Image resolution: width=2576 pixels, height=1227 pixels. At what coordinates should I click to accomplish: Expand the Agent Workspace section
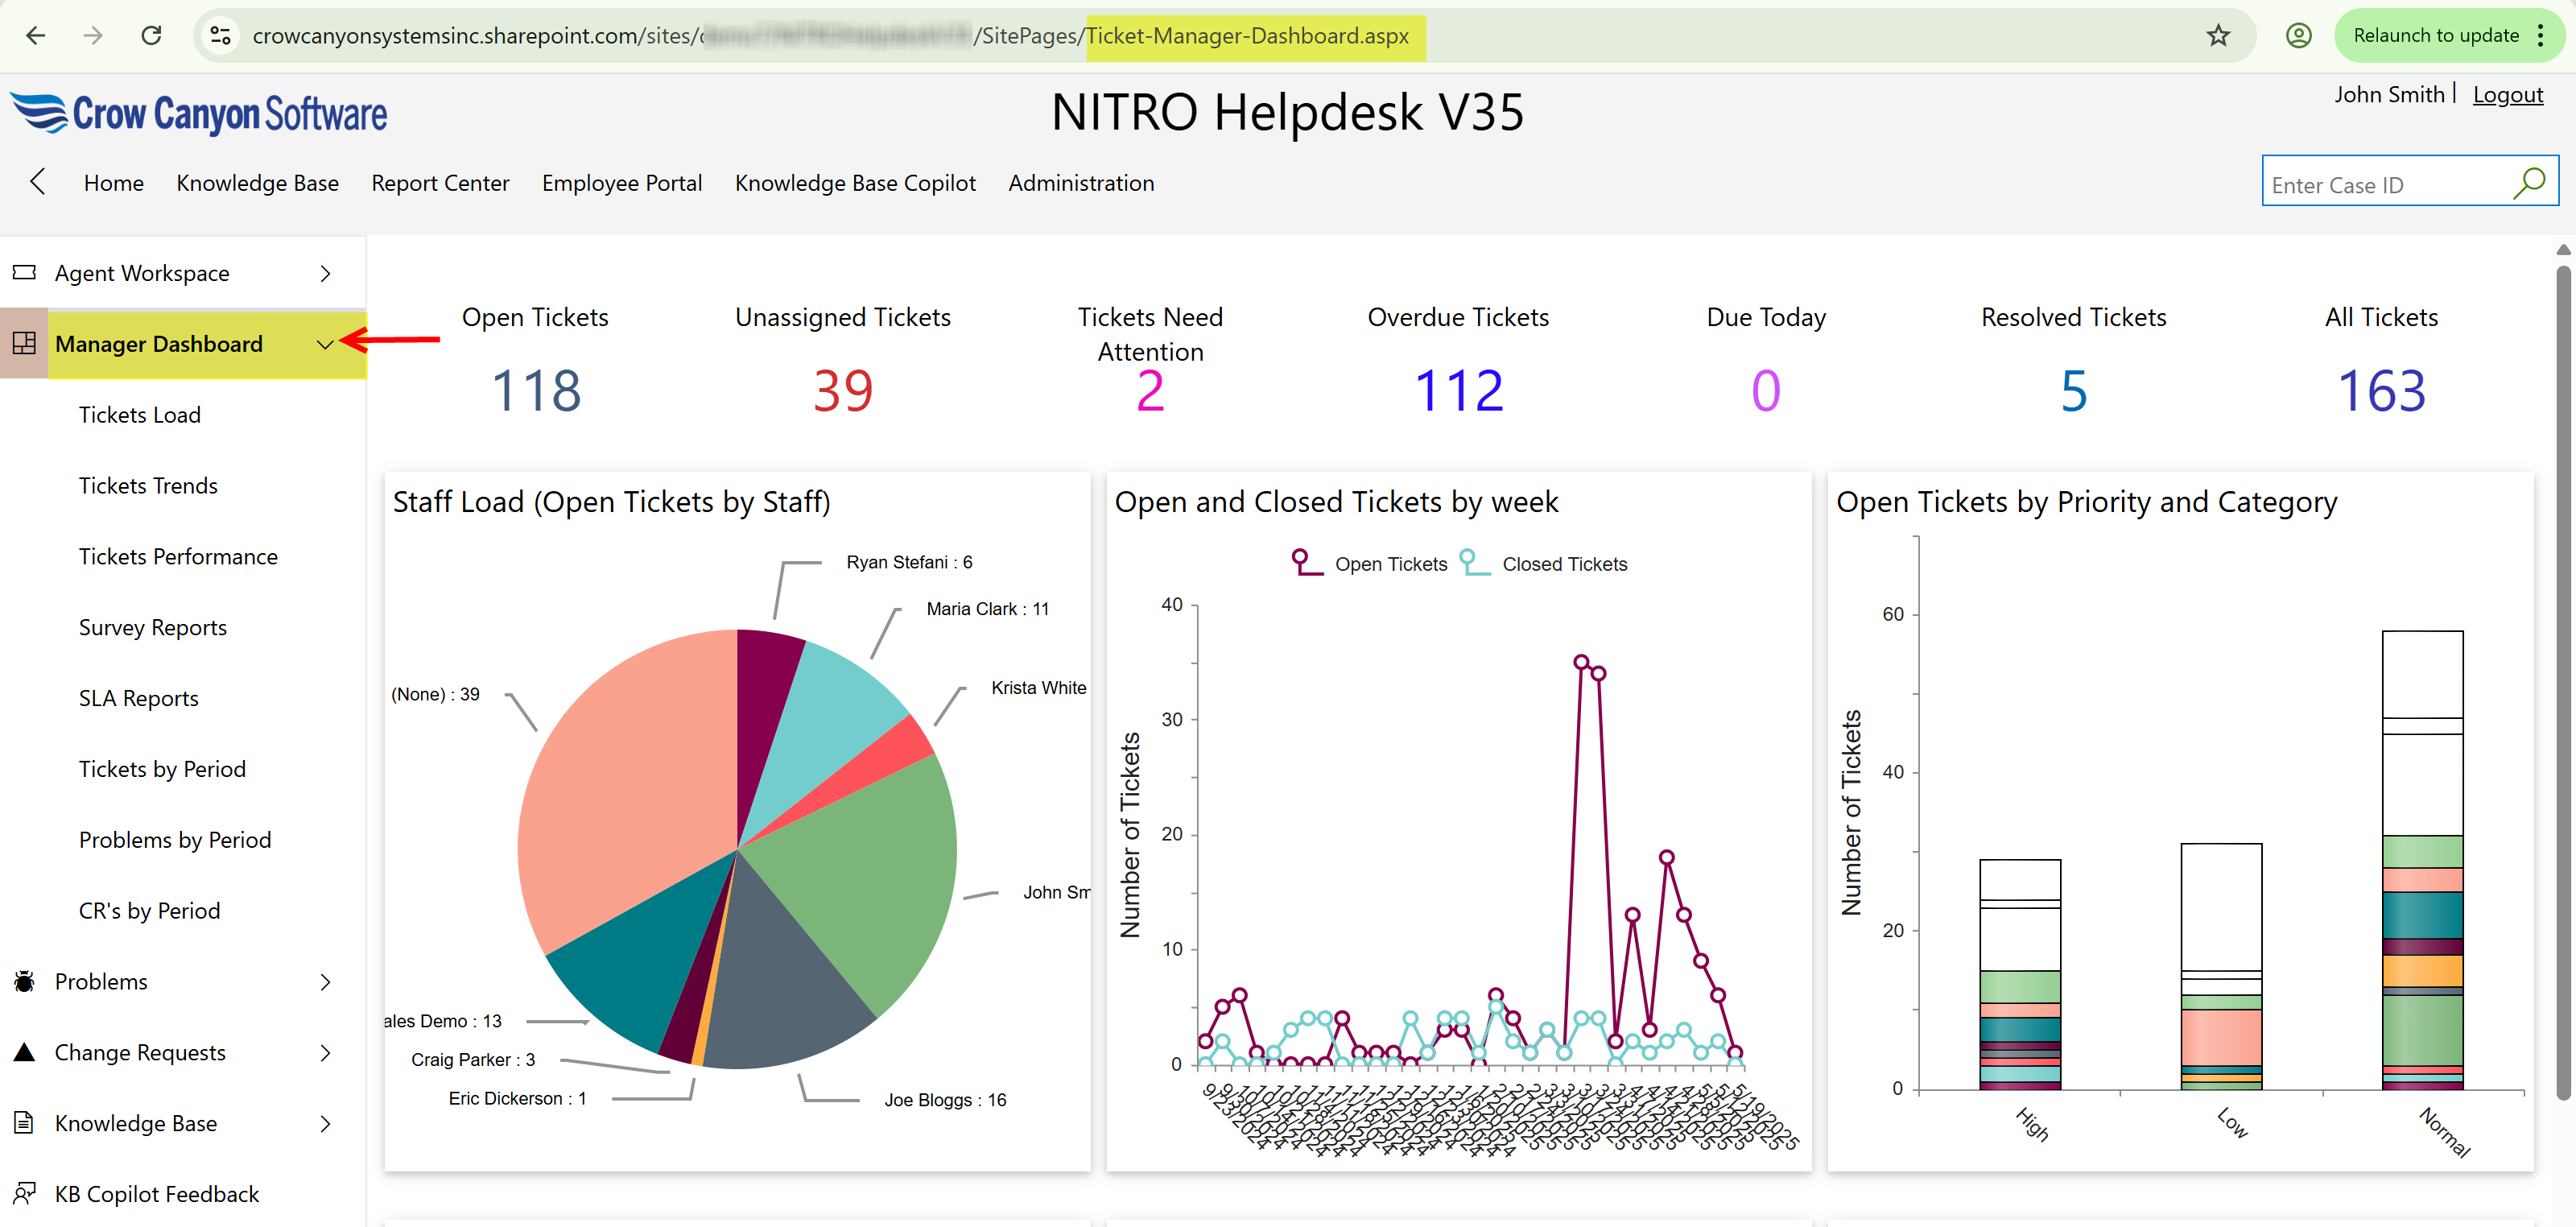(325, 273)
